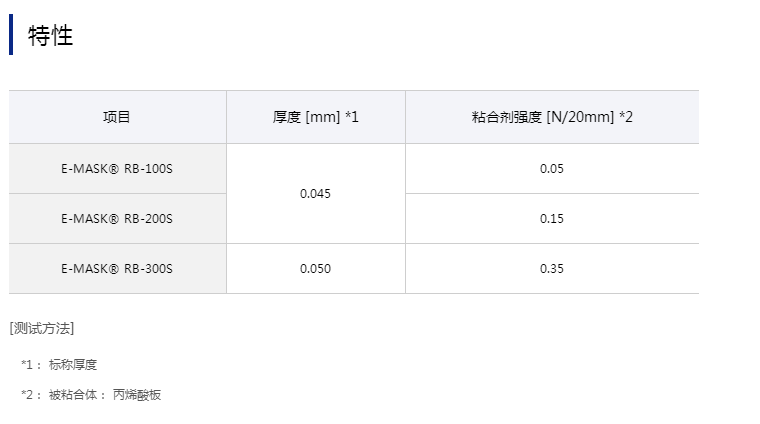Click the *2 marker in 粘合剂强度 header
Viewport: 760px width, 424px height.
pos(626,117)
